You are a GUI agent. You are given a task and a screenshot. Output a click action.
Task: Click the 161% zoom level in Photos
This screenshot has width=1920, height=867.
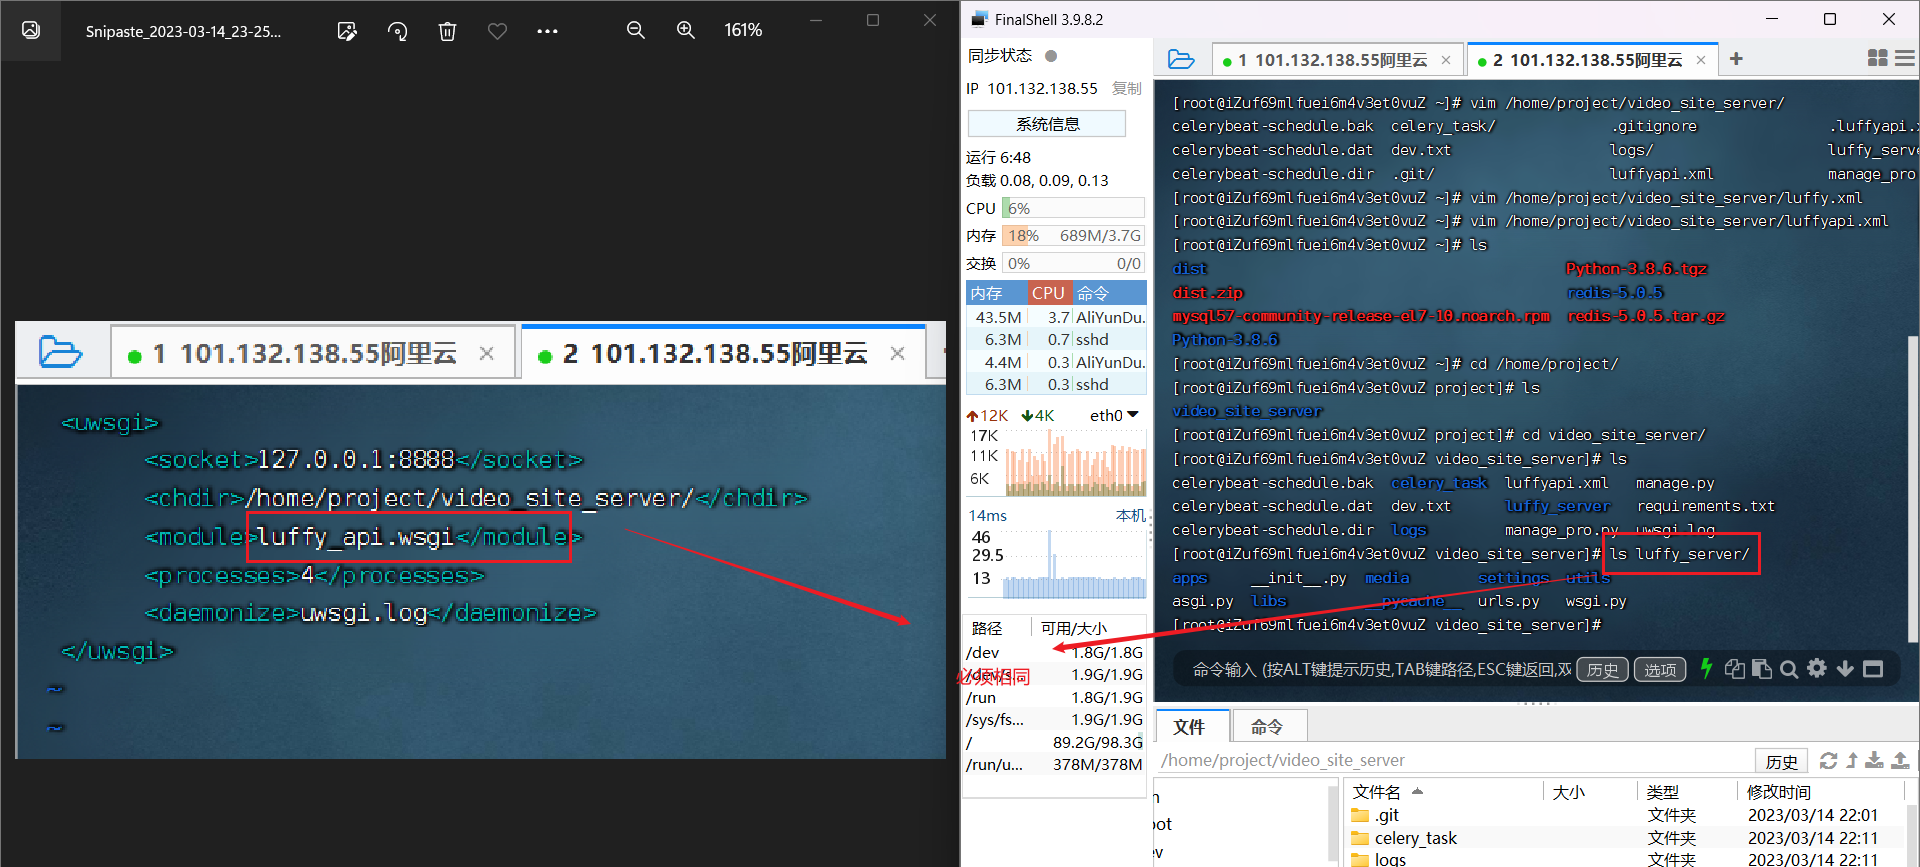743,31
